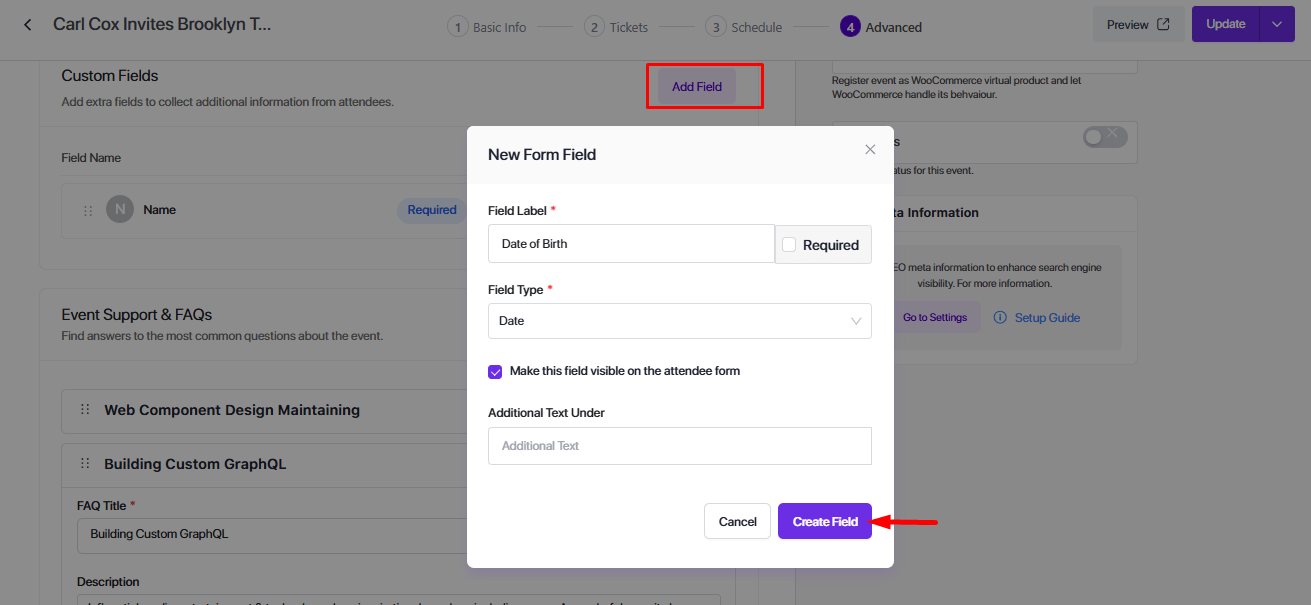
Task: Click the Name field avatar icon
Action: coord(120,210)
